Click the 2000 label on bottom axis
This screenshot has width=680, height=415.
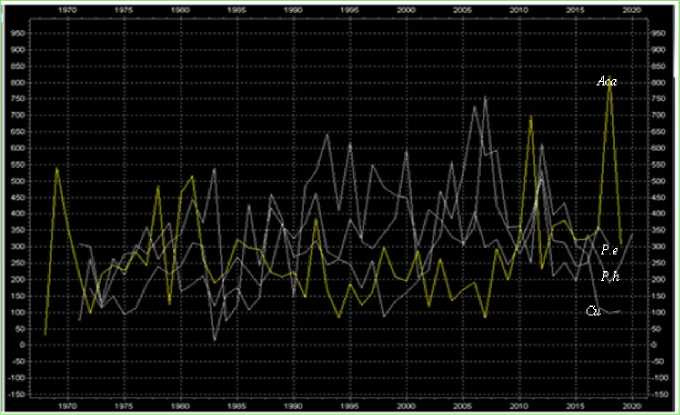tap(406, 406)
